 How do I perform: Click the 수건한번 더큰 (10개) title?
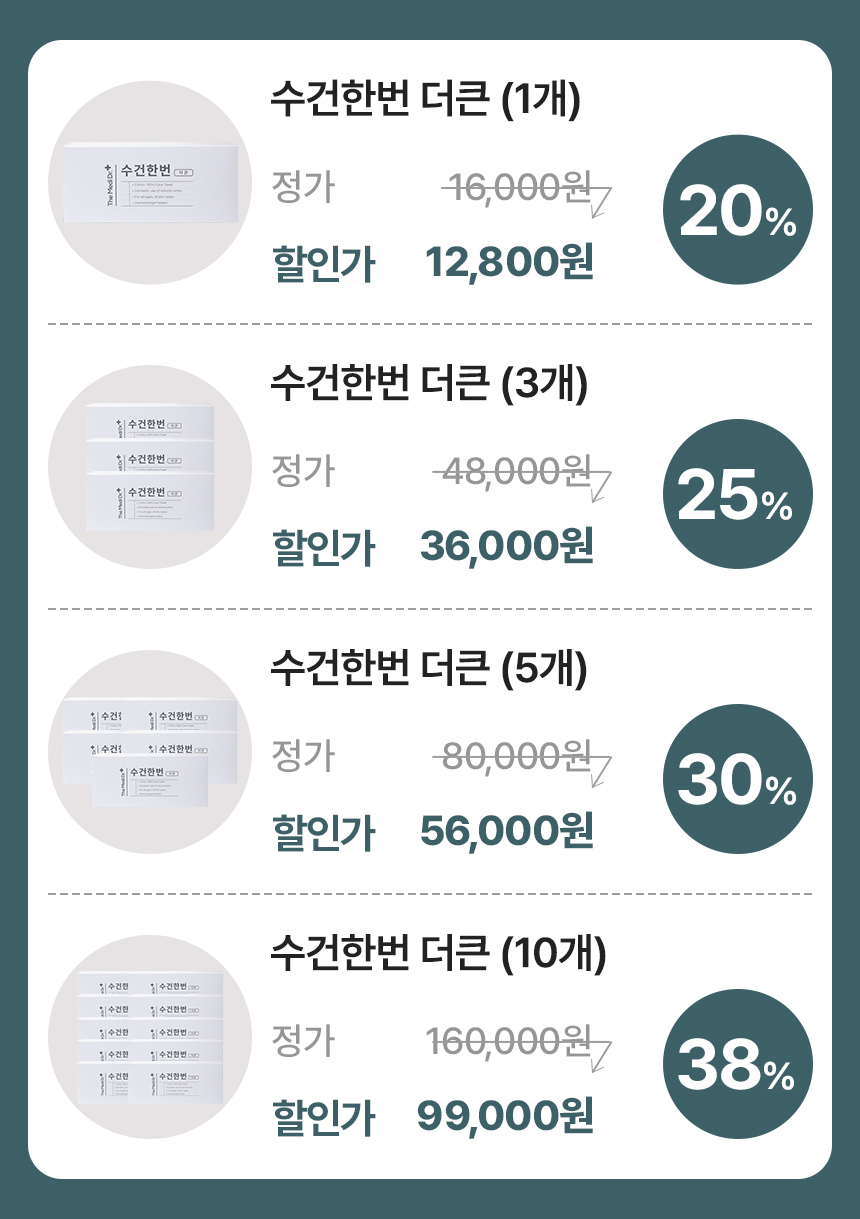[438, 955]
